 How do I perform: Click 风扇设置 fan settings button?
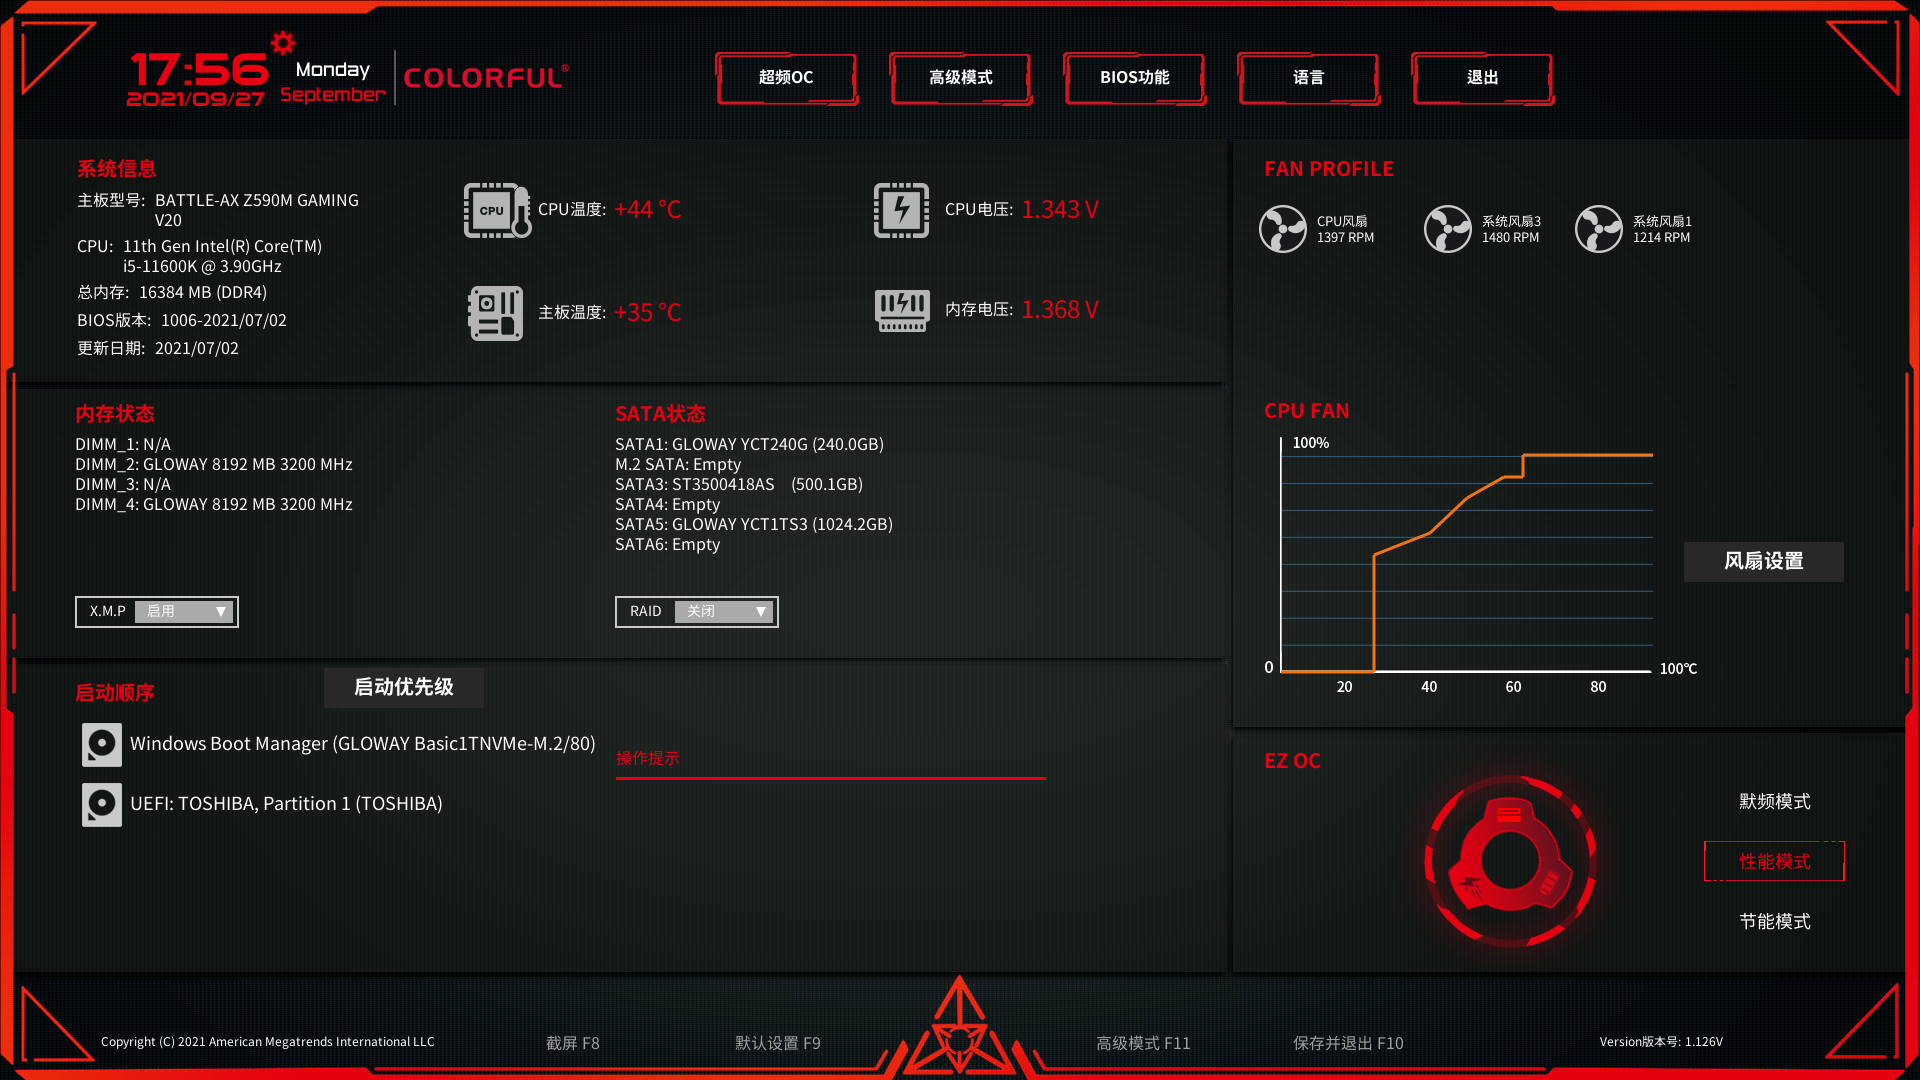click(1766, 562)
